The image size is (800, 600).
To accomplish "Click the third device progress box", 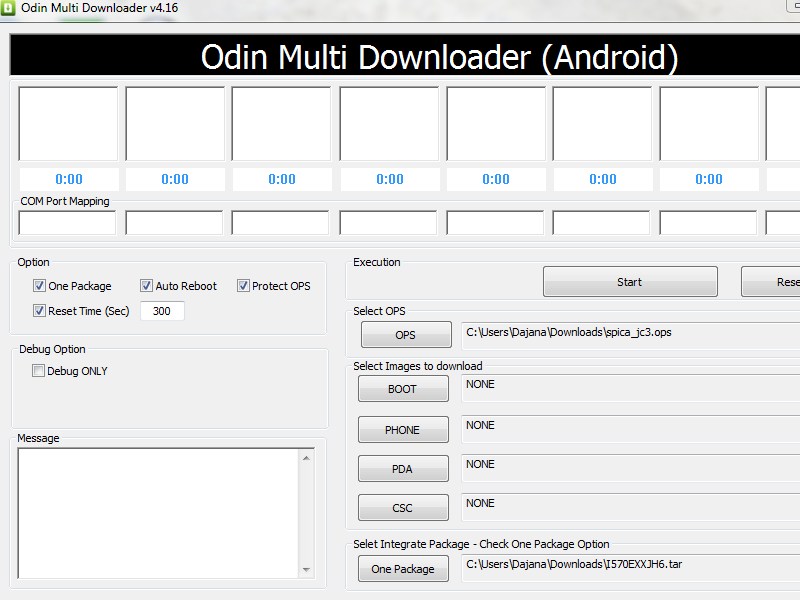I will pos(281,123).
